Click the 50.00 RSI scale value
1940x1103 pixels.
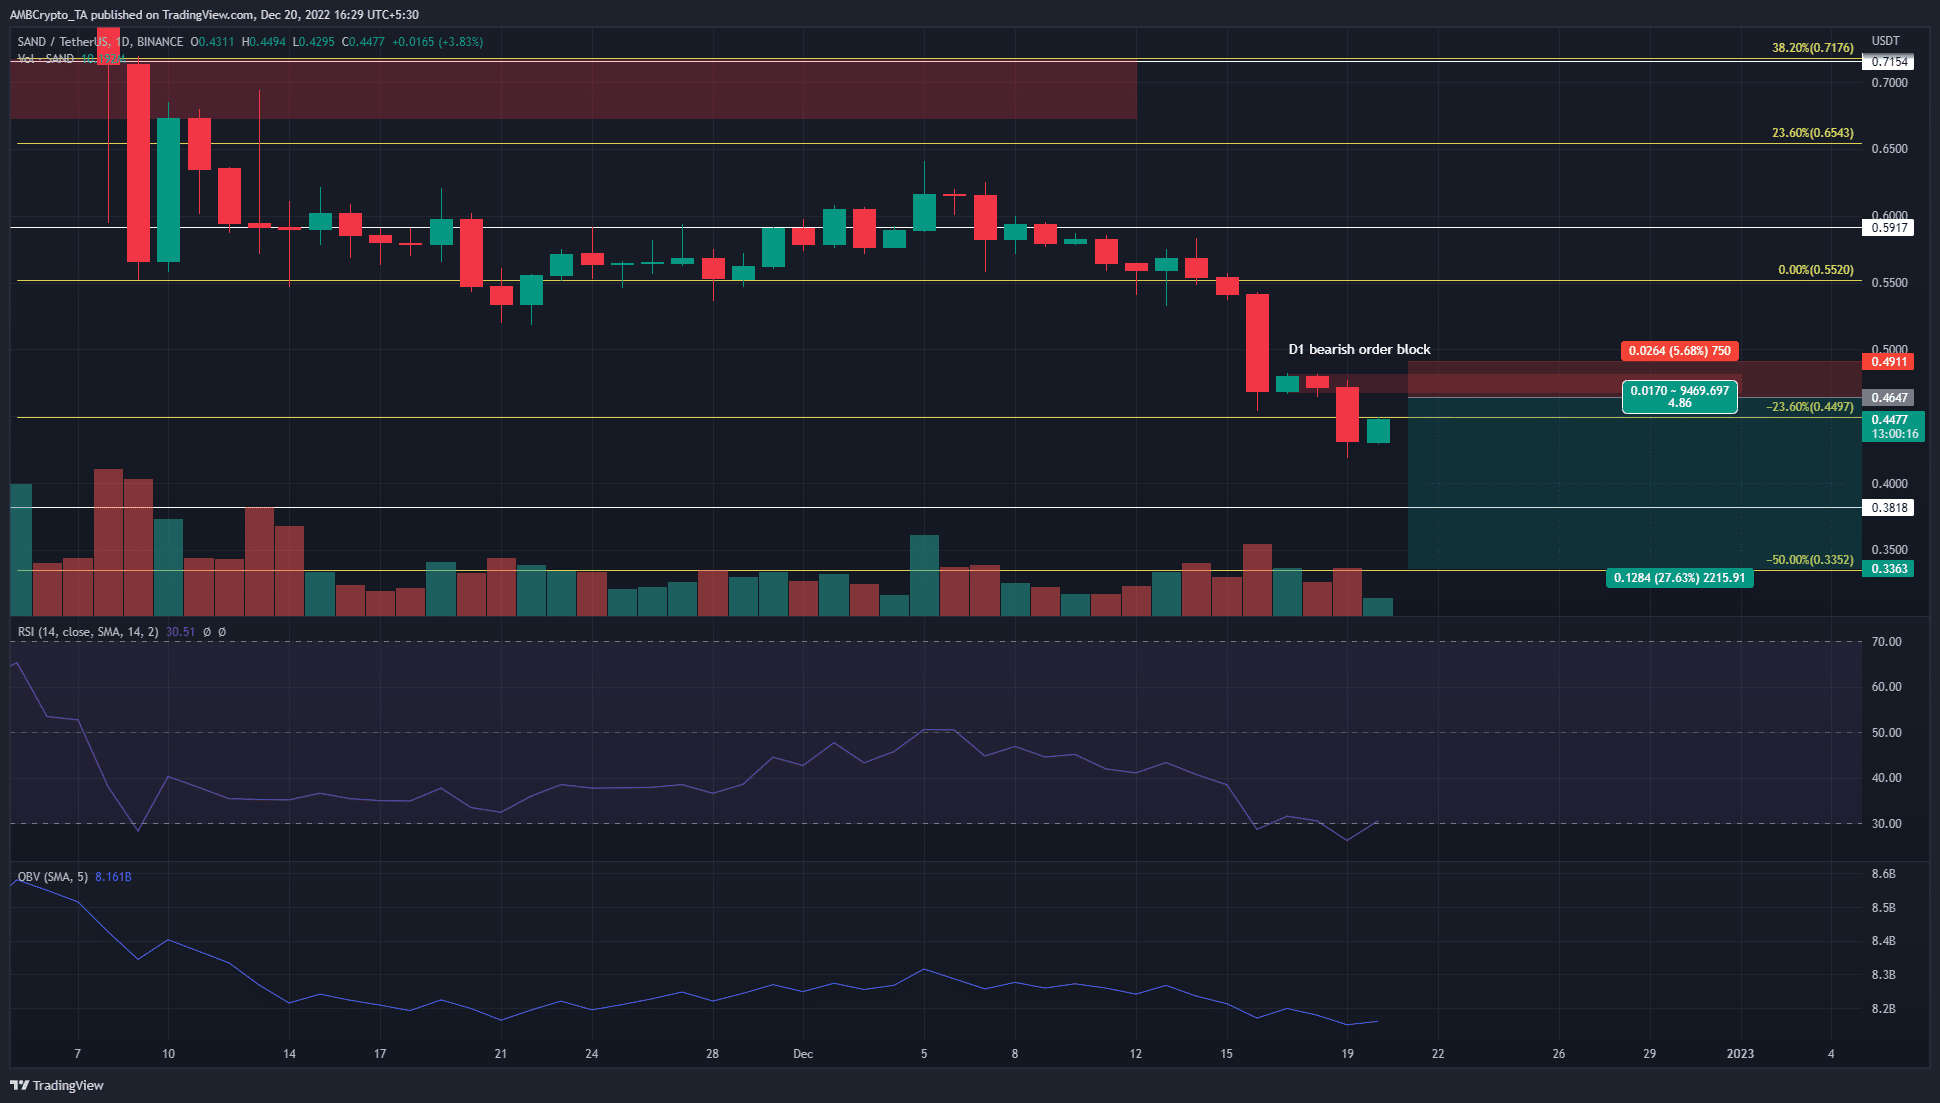coord(1886,733)
